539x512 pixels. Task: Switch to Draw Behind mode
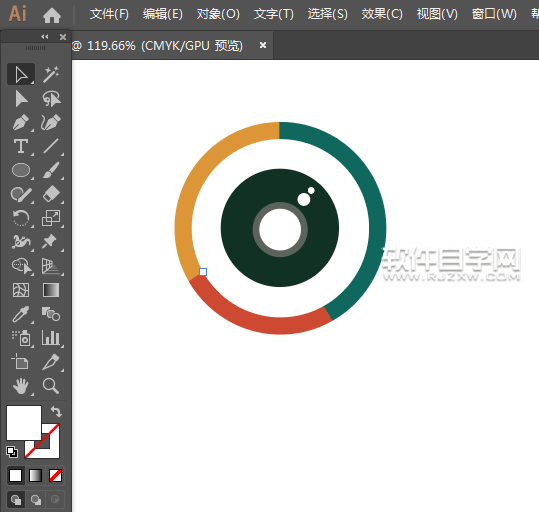(36, 499)
